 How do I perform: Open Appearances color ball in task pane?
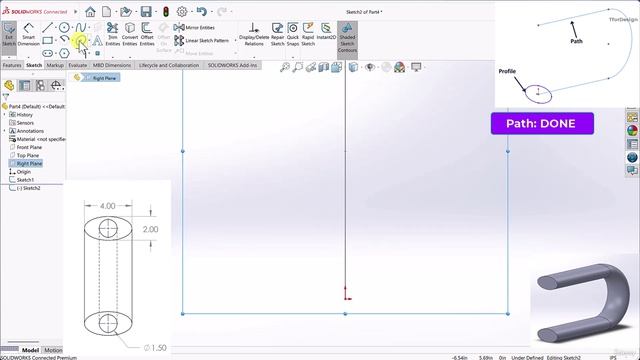(x=632, y=131)
